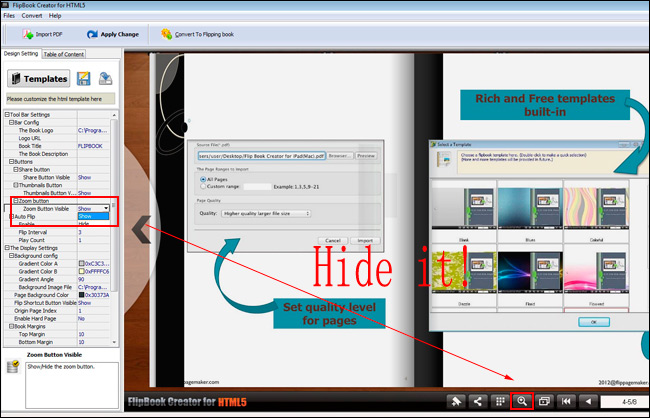Collapse the Thumbnails Button node
This screenshot has height=418, width=650.
click(16, 185)
